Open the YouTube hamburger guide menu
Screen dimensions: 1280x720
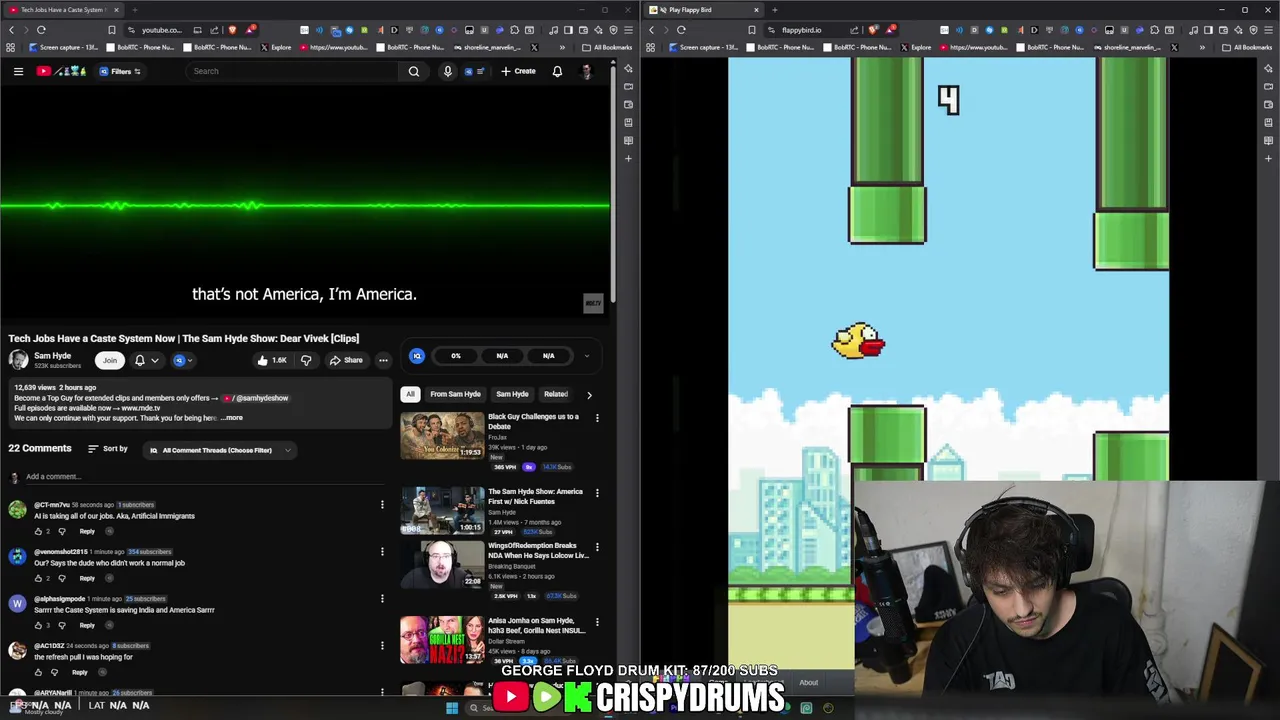click(x=18, y=71)
